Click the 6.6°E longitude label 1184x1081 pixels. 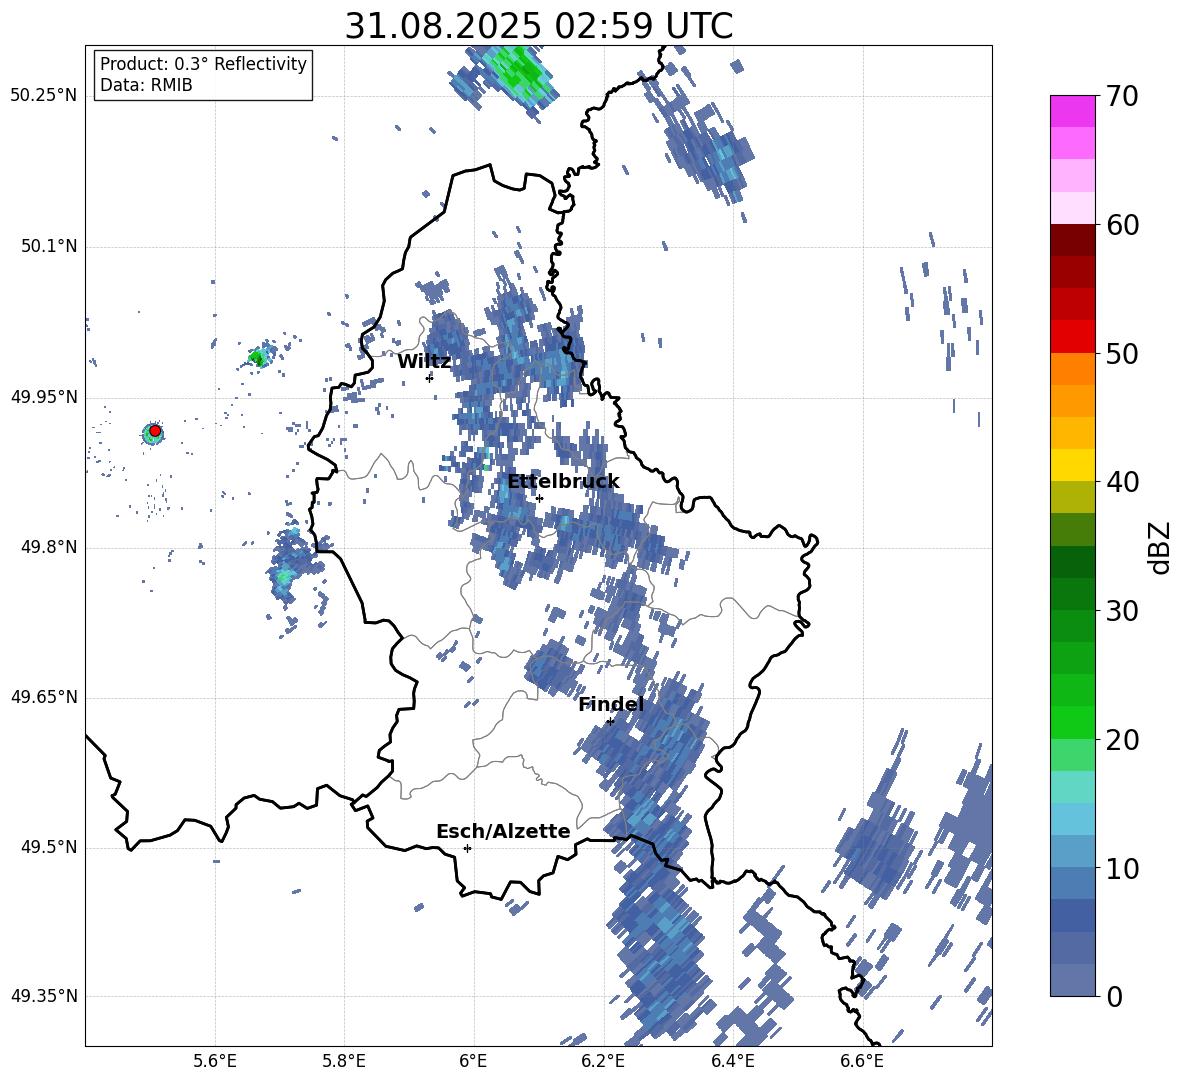[x=862, y=1062]
